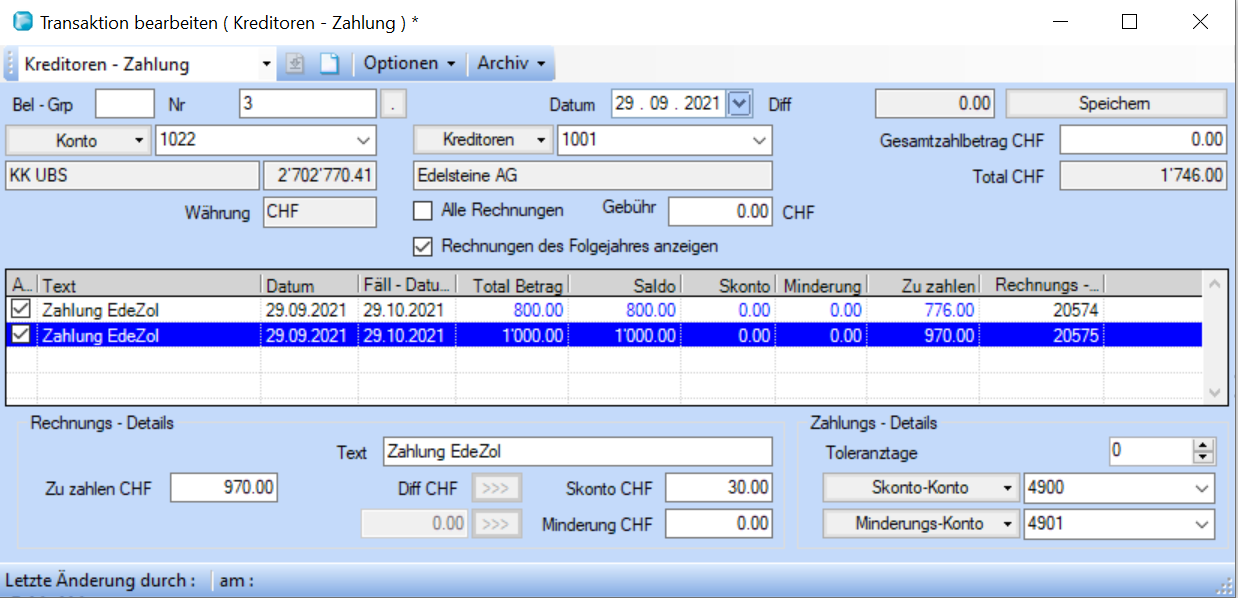Click the small dot button next to Nr
The width and height of the screenshot is (1238, 598).
(x=394, y=103)
